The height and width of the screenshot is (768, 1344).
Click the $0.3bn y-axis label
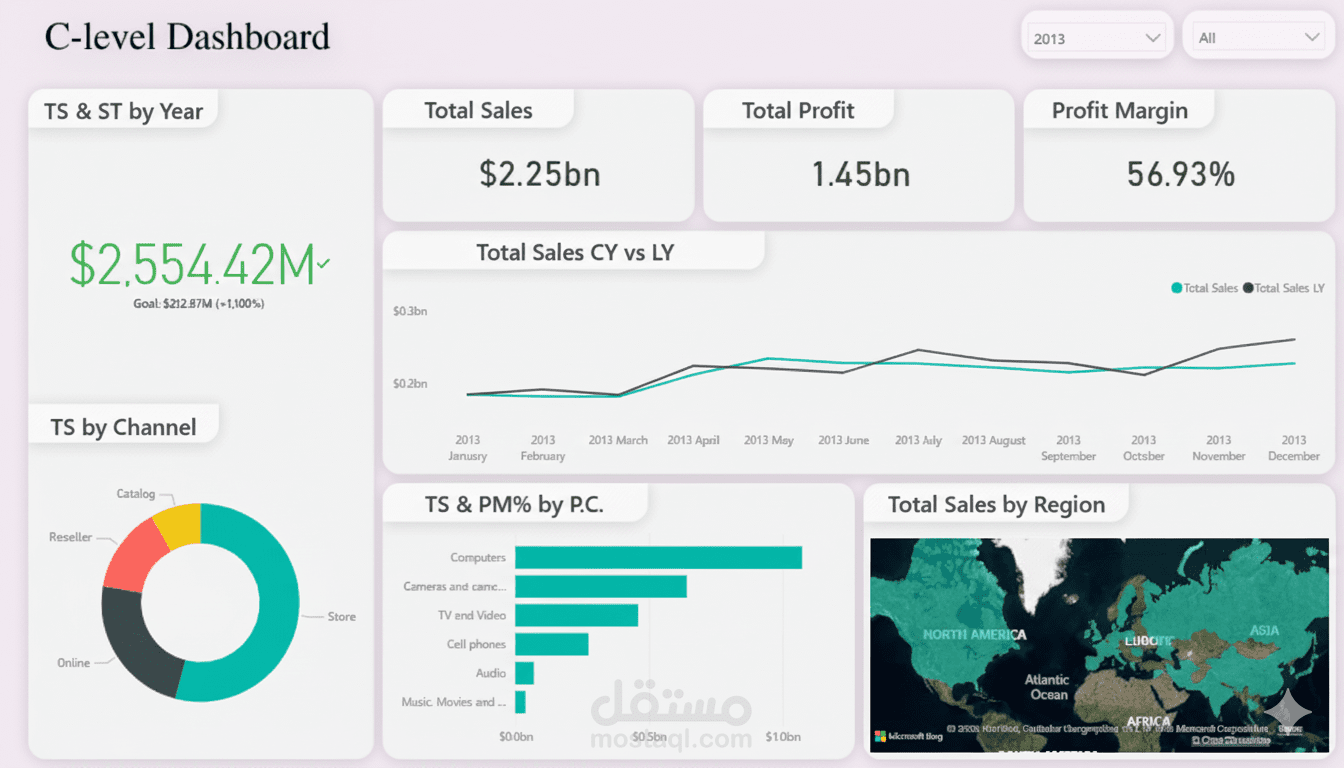[x=410, y=311]
